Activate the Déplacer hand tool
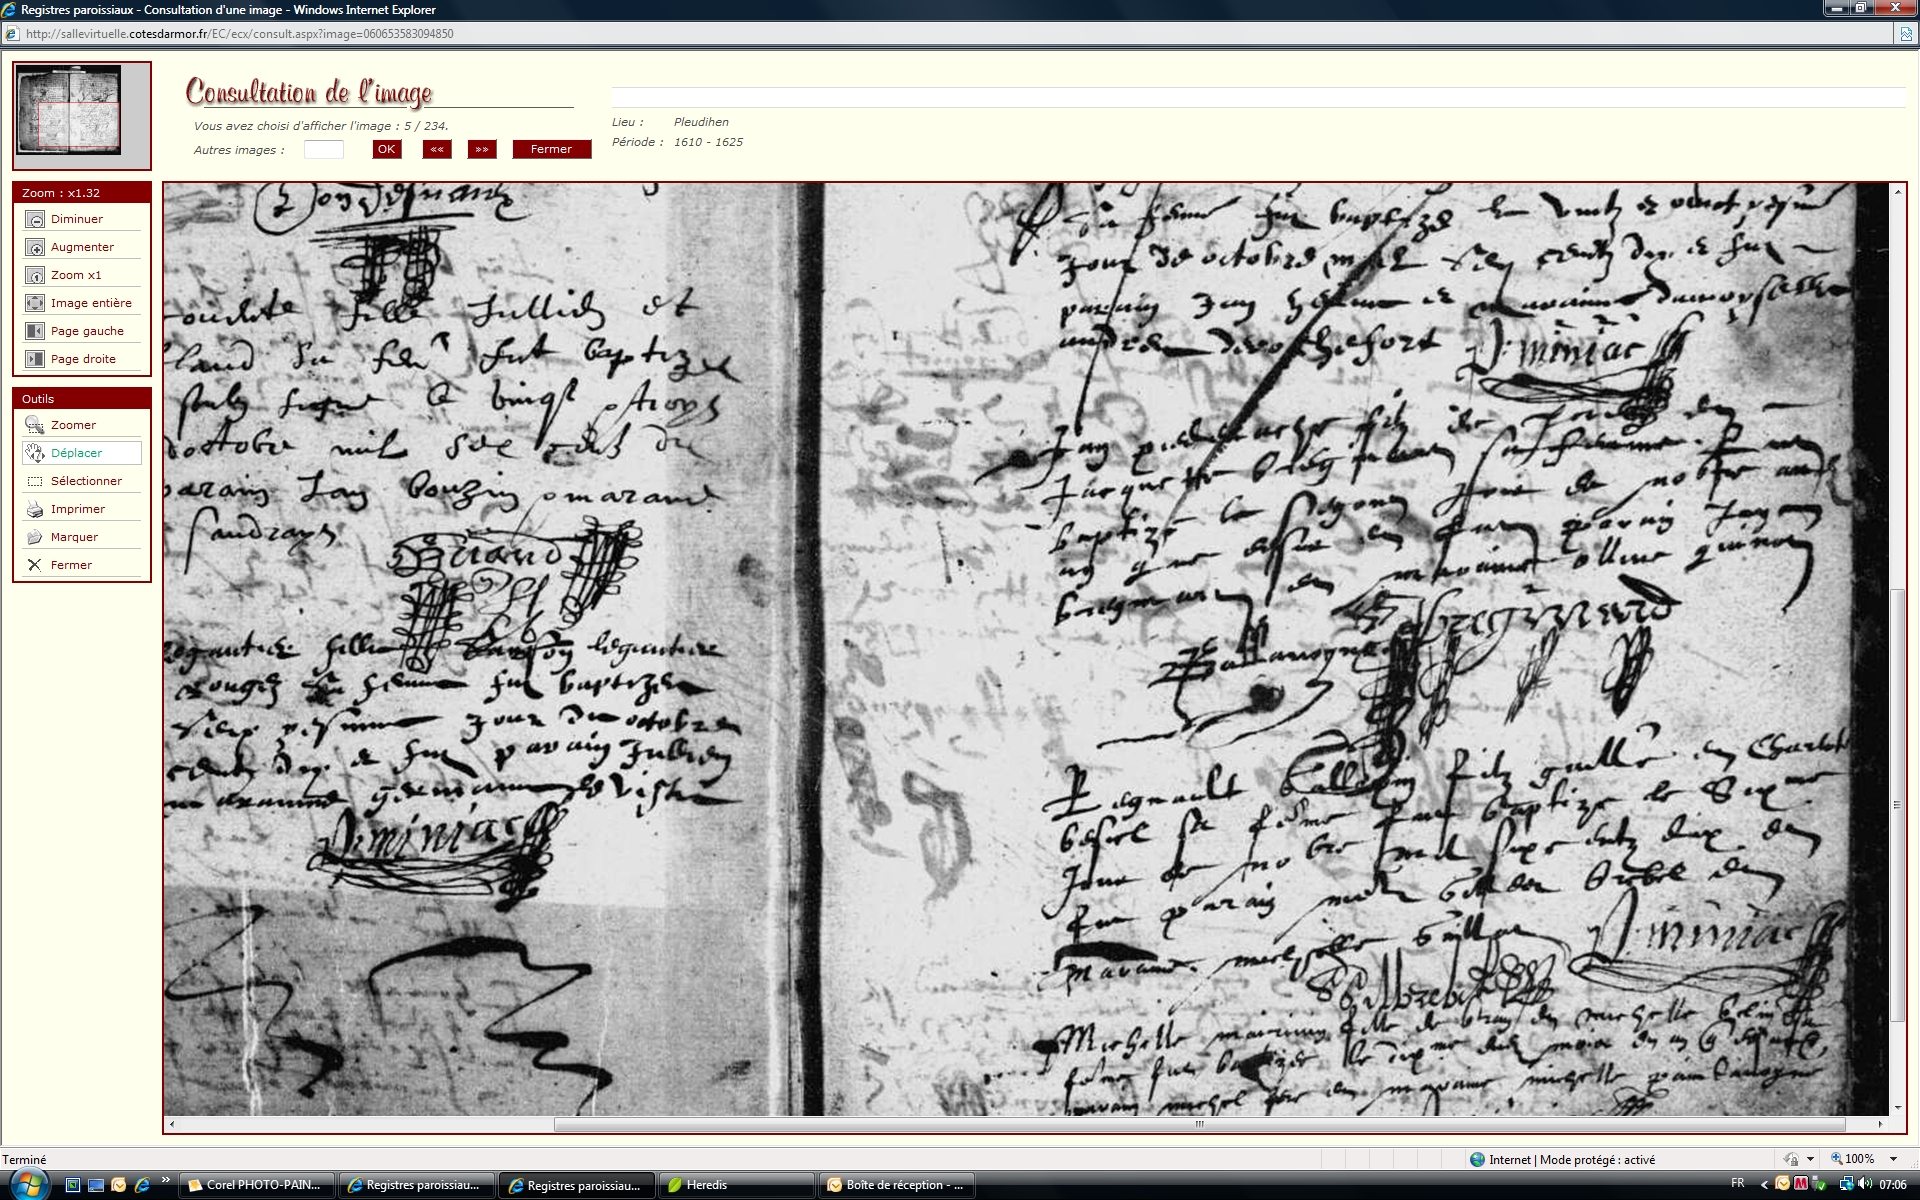The height and width of the screenshot is (1200, 1920). point(35,453)
